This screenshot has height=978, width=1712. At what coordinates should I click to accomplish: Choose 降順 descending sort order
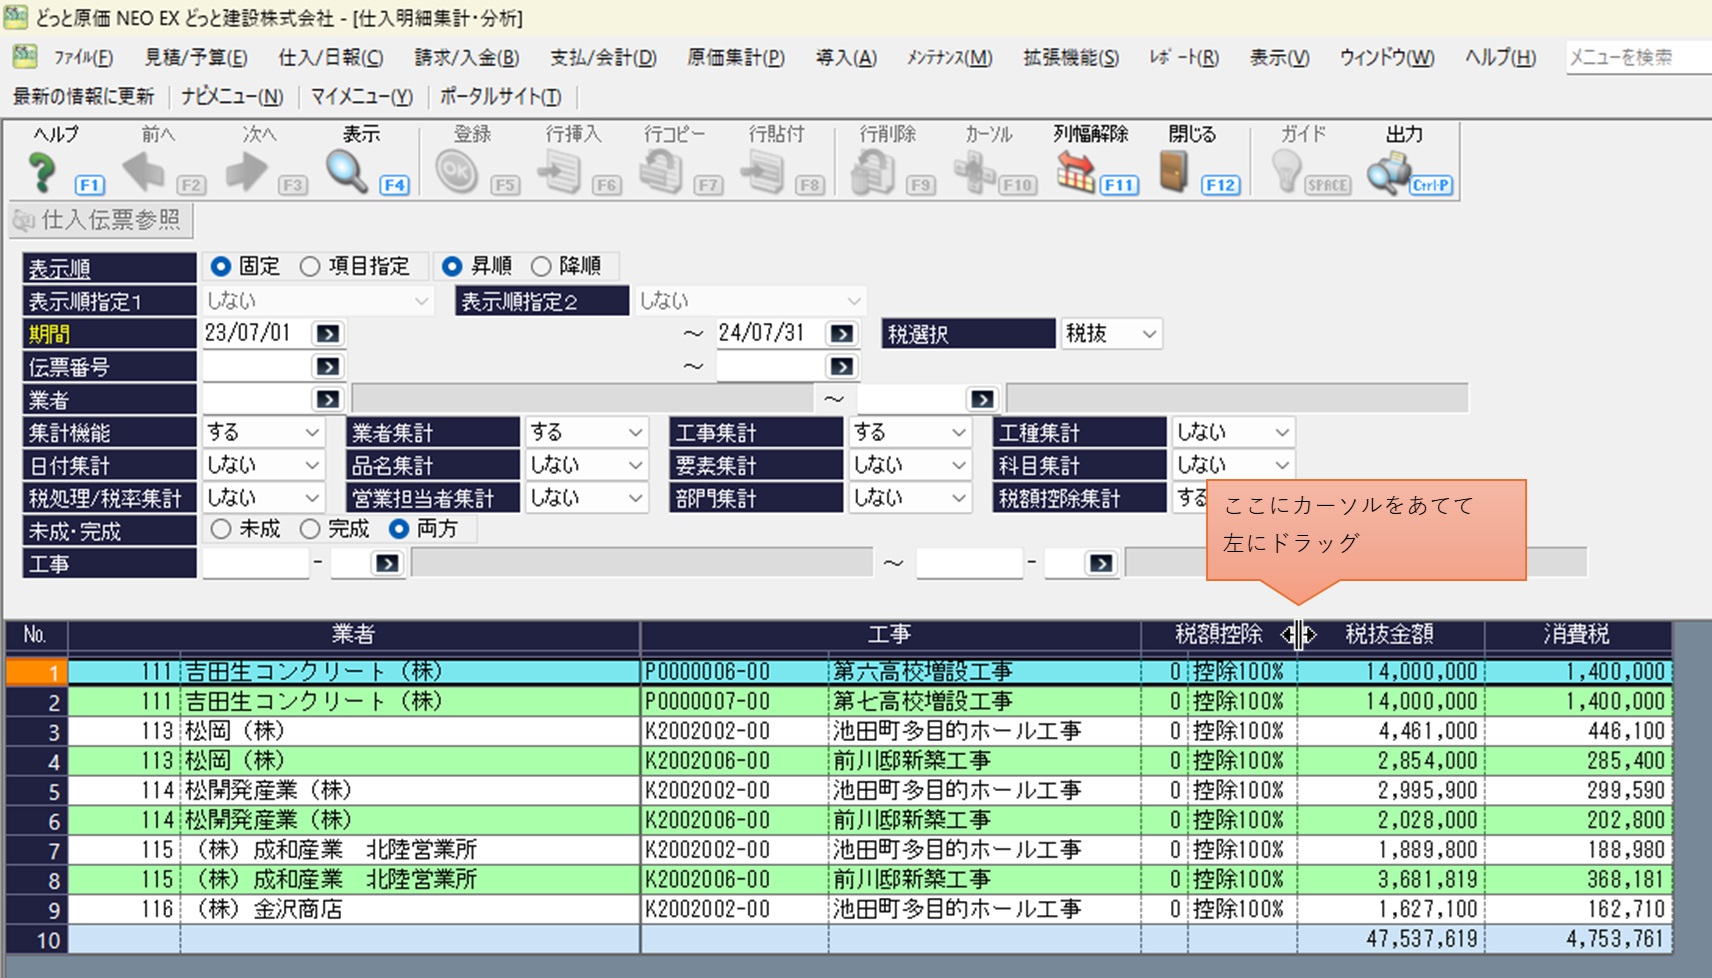[x=541, y=267]
